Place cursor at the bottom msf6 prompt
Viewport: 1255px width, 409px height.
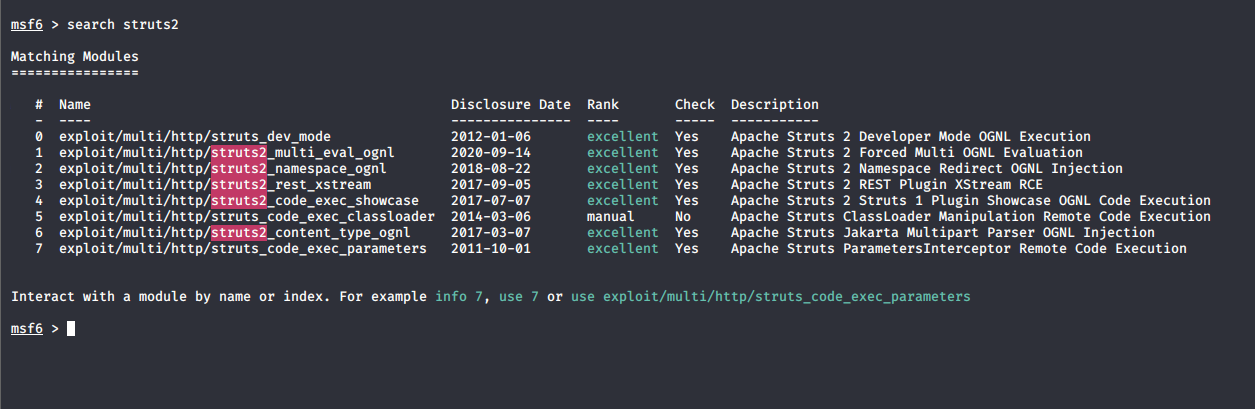click(71, 328)
